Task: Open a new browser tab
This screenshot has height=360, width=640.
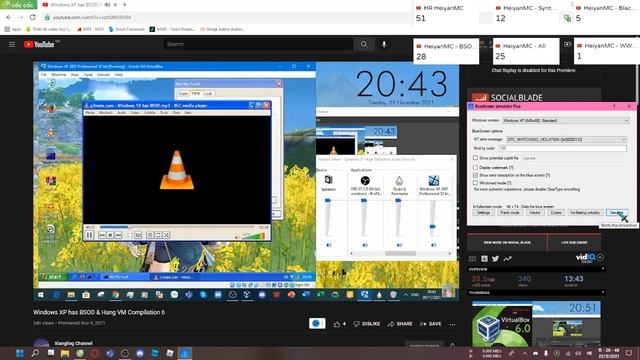Action: (124, 4)
